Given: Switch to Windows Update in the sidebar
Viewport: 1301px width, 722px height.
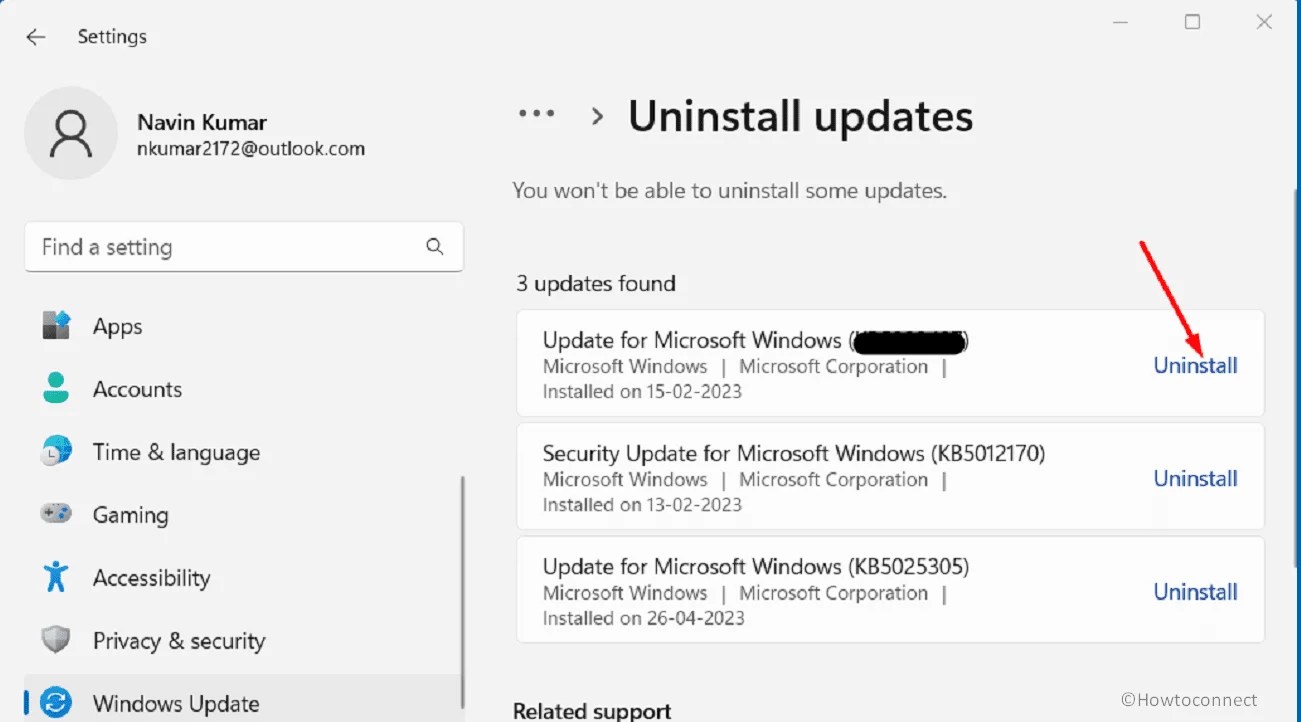Looking at the screenshot, I should [176, 703].
